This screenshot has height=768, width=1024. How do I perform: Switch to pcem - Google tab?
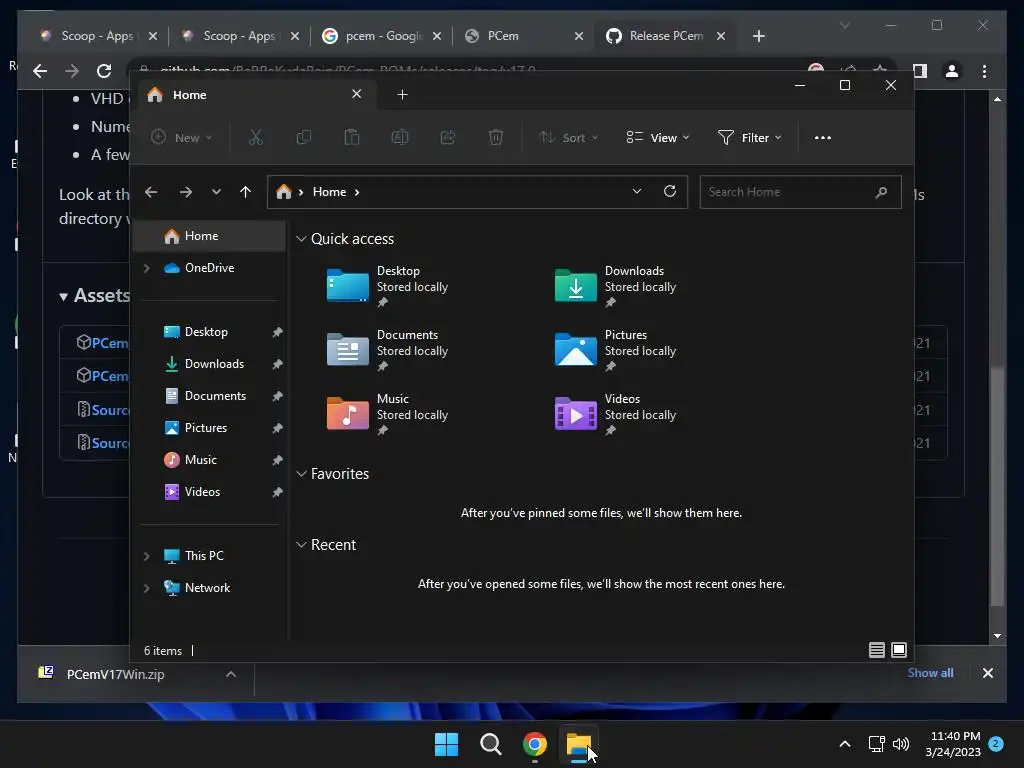(384, 36)
